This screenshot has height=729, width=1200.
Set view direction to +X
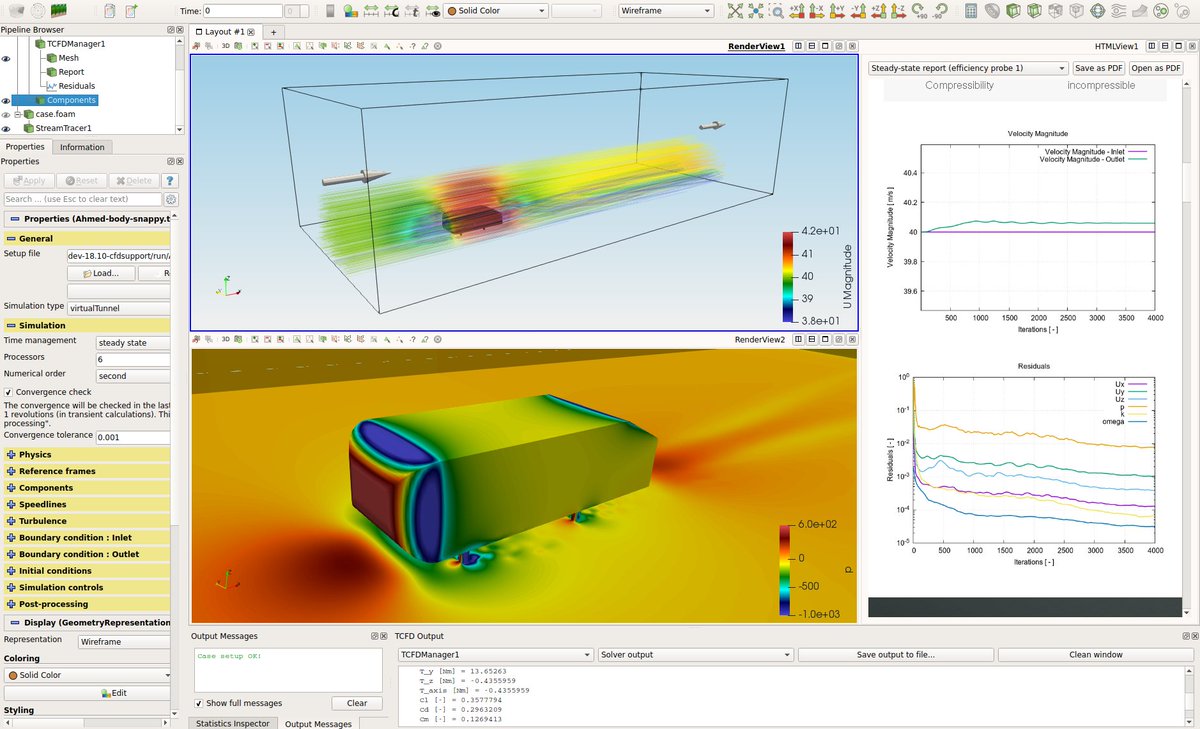(797, 11)
